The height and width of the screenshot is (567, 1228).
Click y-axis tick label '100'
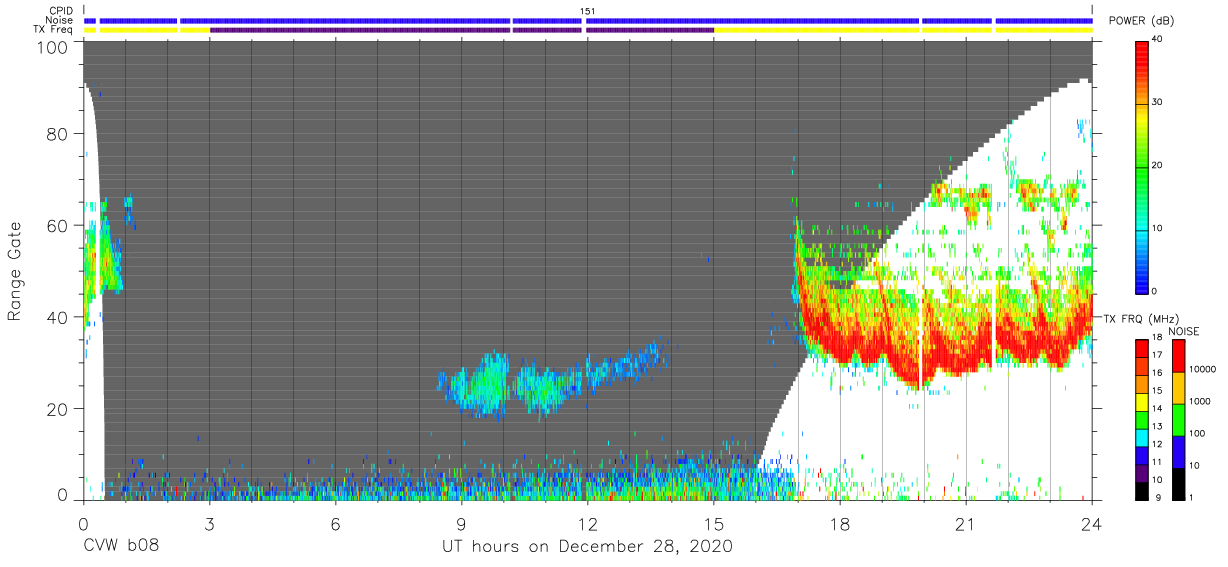pos(51,47)
